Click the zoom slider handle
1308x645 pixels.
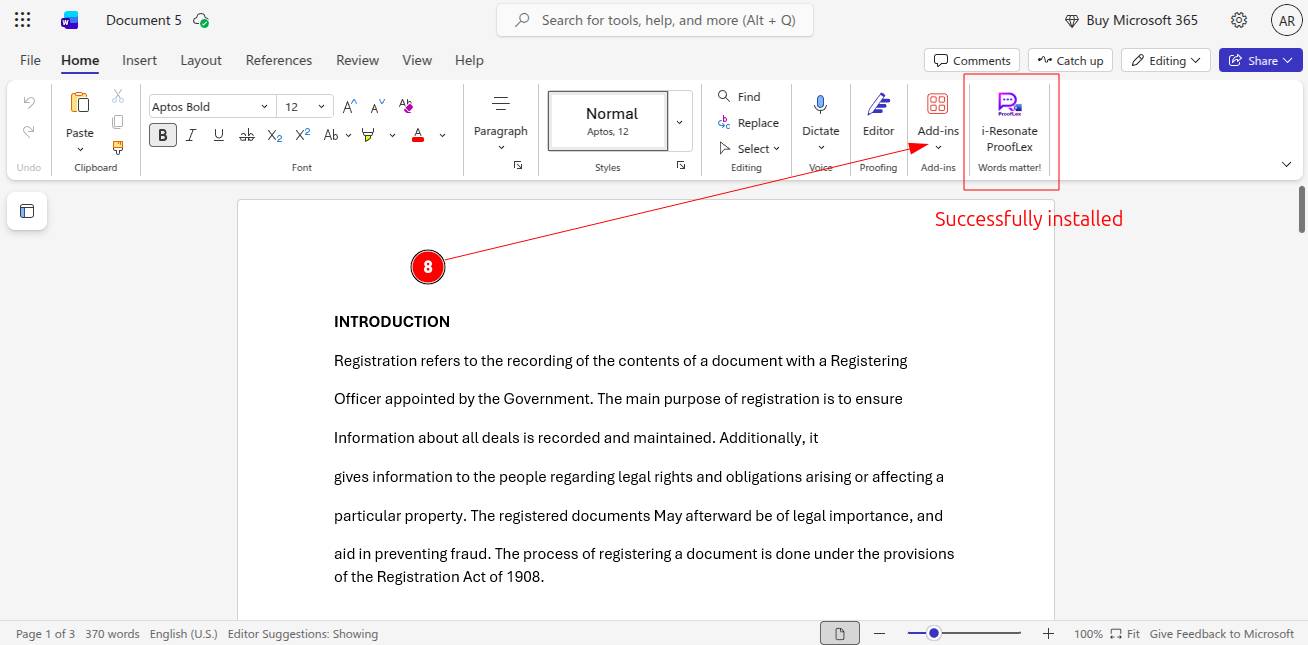pyautogui.click(x=934, y=633)
